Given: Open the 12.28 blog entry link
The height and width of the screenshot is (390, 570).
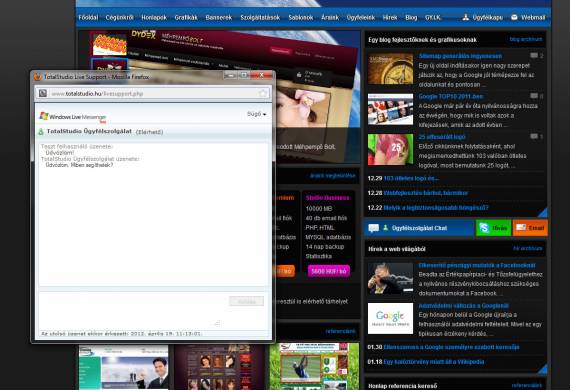Looking at the screenshot, I should (425, 193).
